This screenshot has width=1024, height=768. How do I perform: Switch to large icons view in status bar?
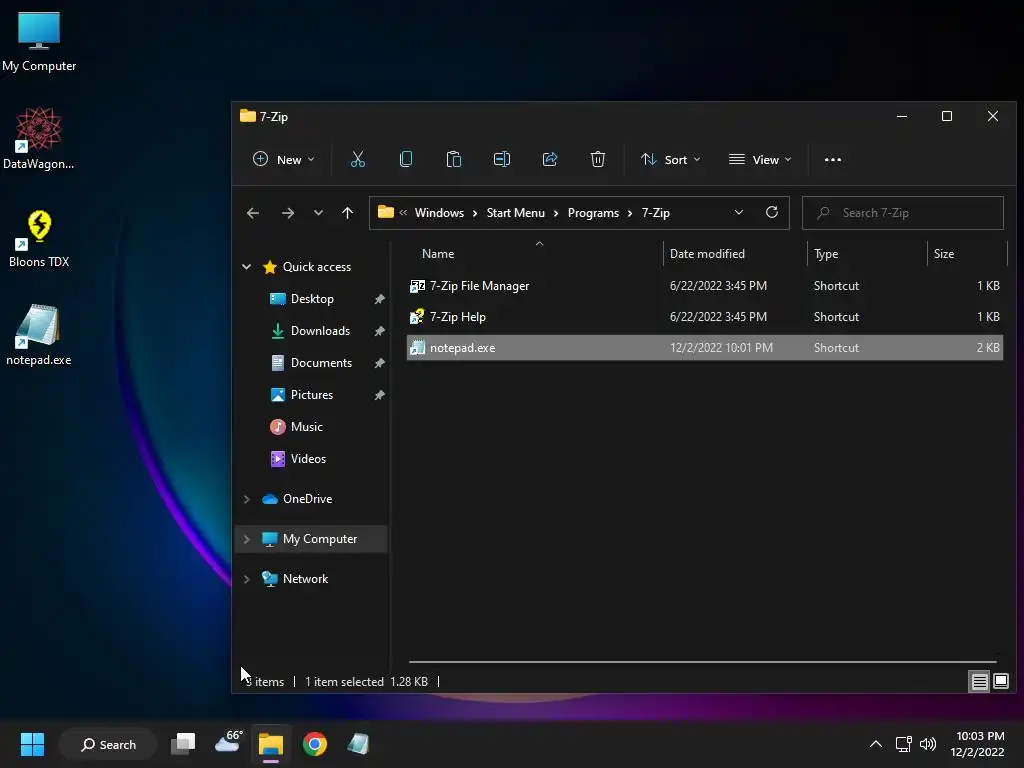tap(1001, 682)
